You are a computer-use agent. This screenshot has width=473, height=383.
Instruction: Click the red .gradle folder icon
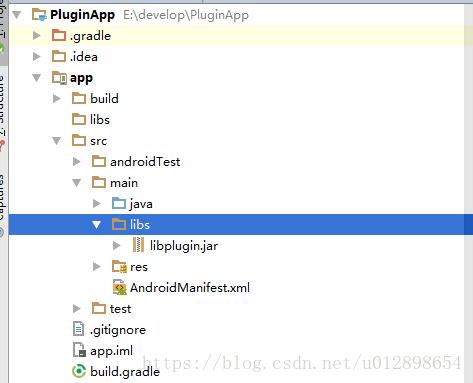[59, 35]
